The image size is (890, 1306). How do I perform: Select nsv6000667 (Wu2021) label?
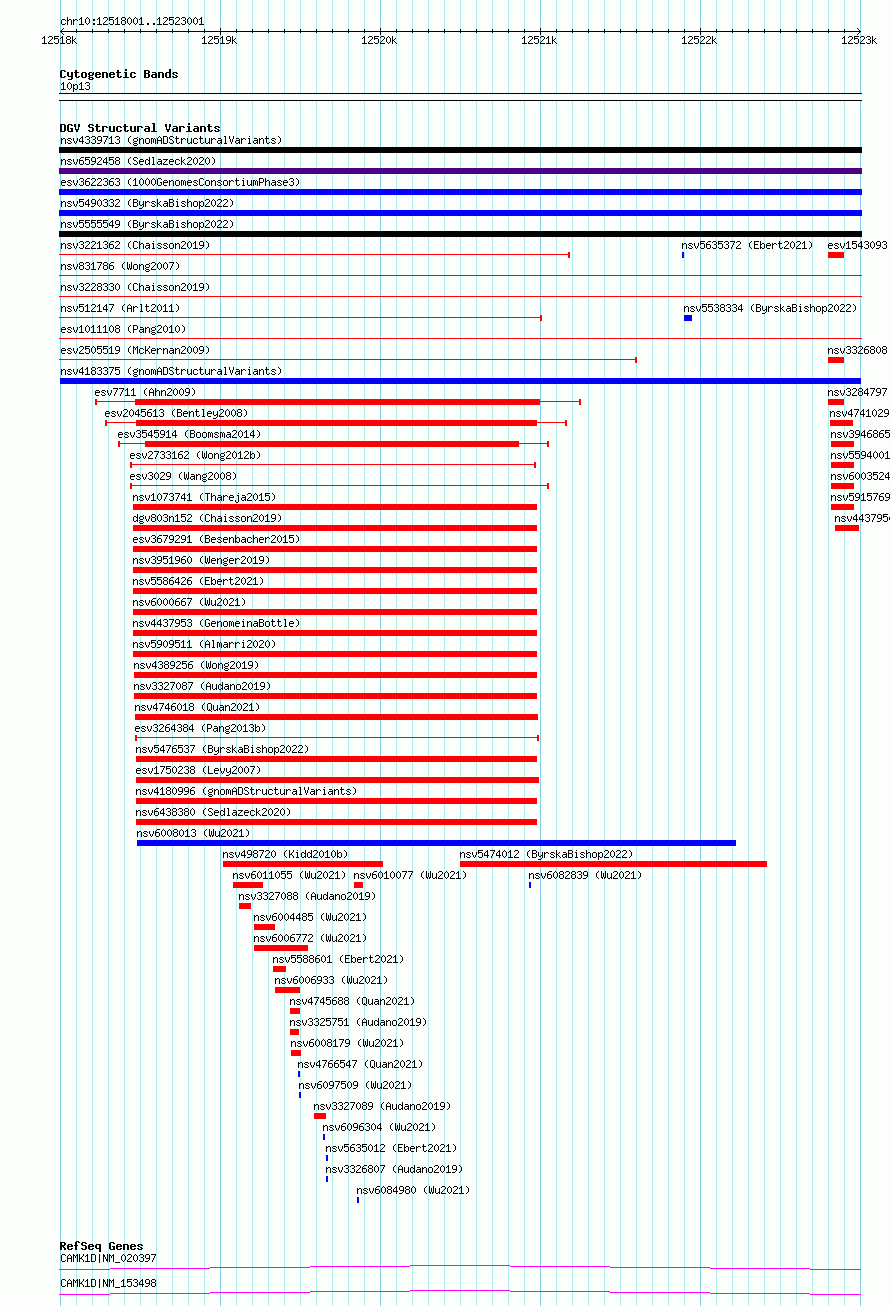pos(189,602)
